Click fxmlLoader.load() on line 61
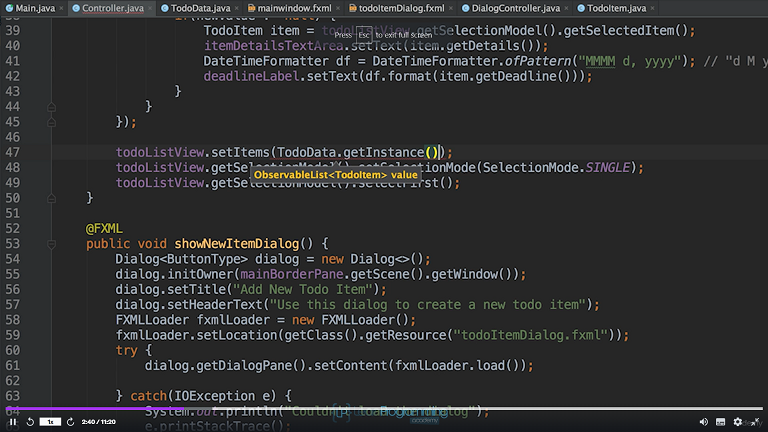 tap(456, 365)
